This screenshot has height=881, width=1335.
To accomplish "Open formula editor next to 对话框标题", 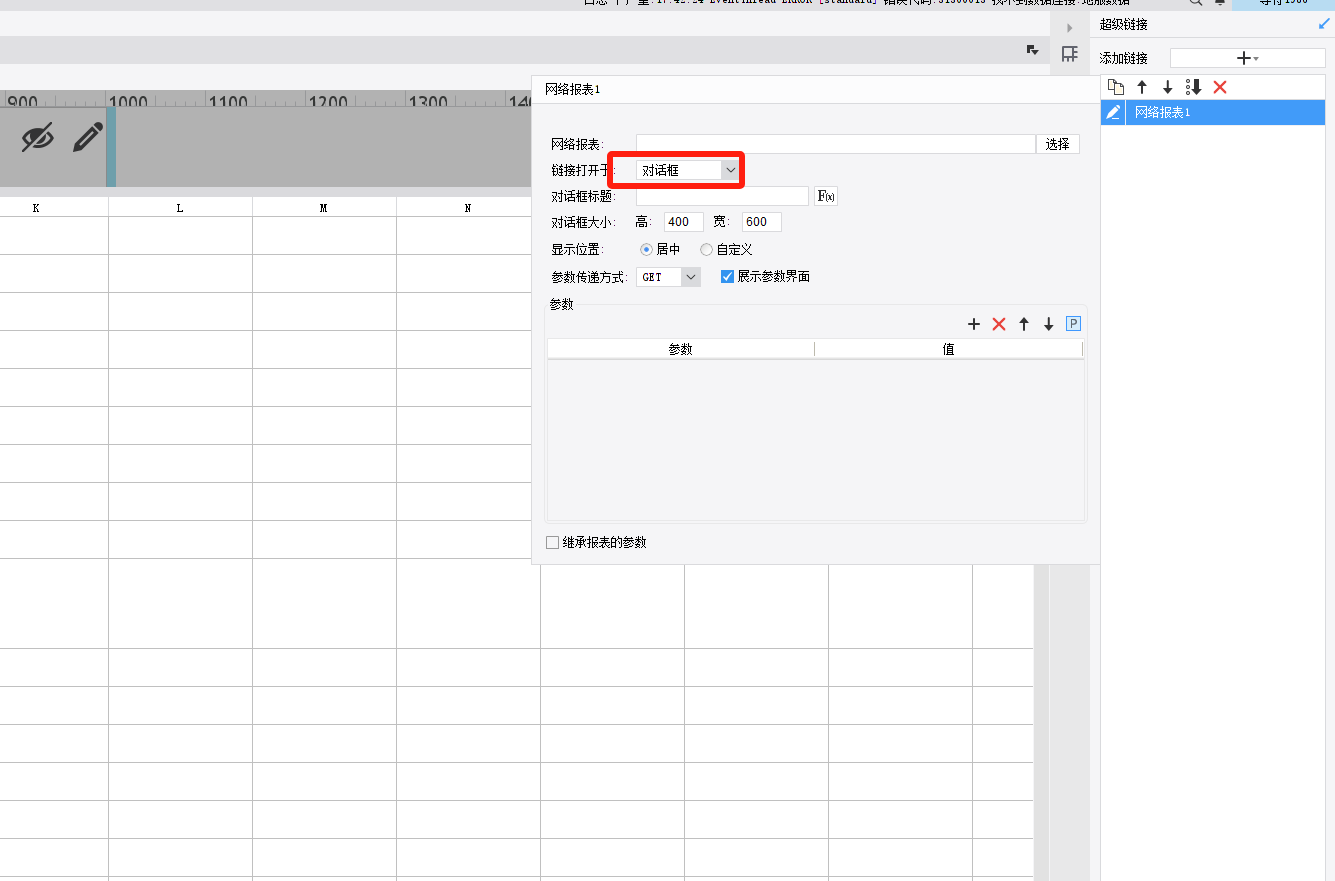I will [826, 196].
